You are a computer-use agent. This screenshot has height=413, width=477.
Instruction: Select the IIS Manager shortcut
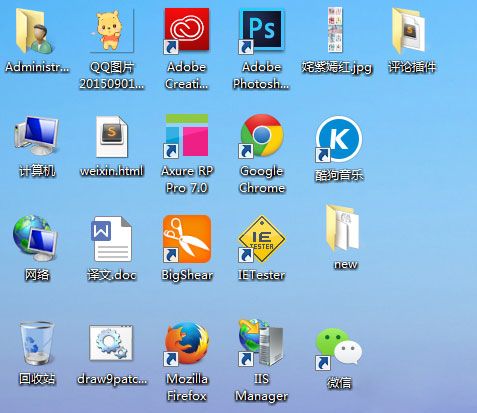click(261, 343)
